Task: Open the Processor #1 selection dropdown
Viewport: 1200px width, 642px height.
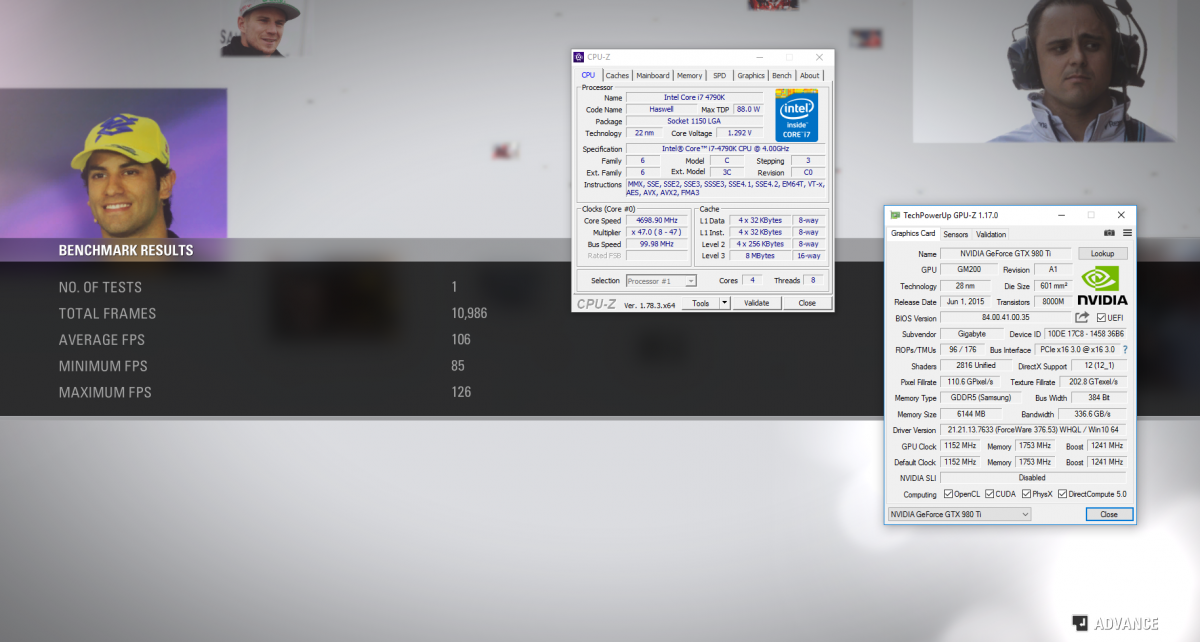Action: click(661, 281)
